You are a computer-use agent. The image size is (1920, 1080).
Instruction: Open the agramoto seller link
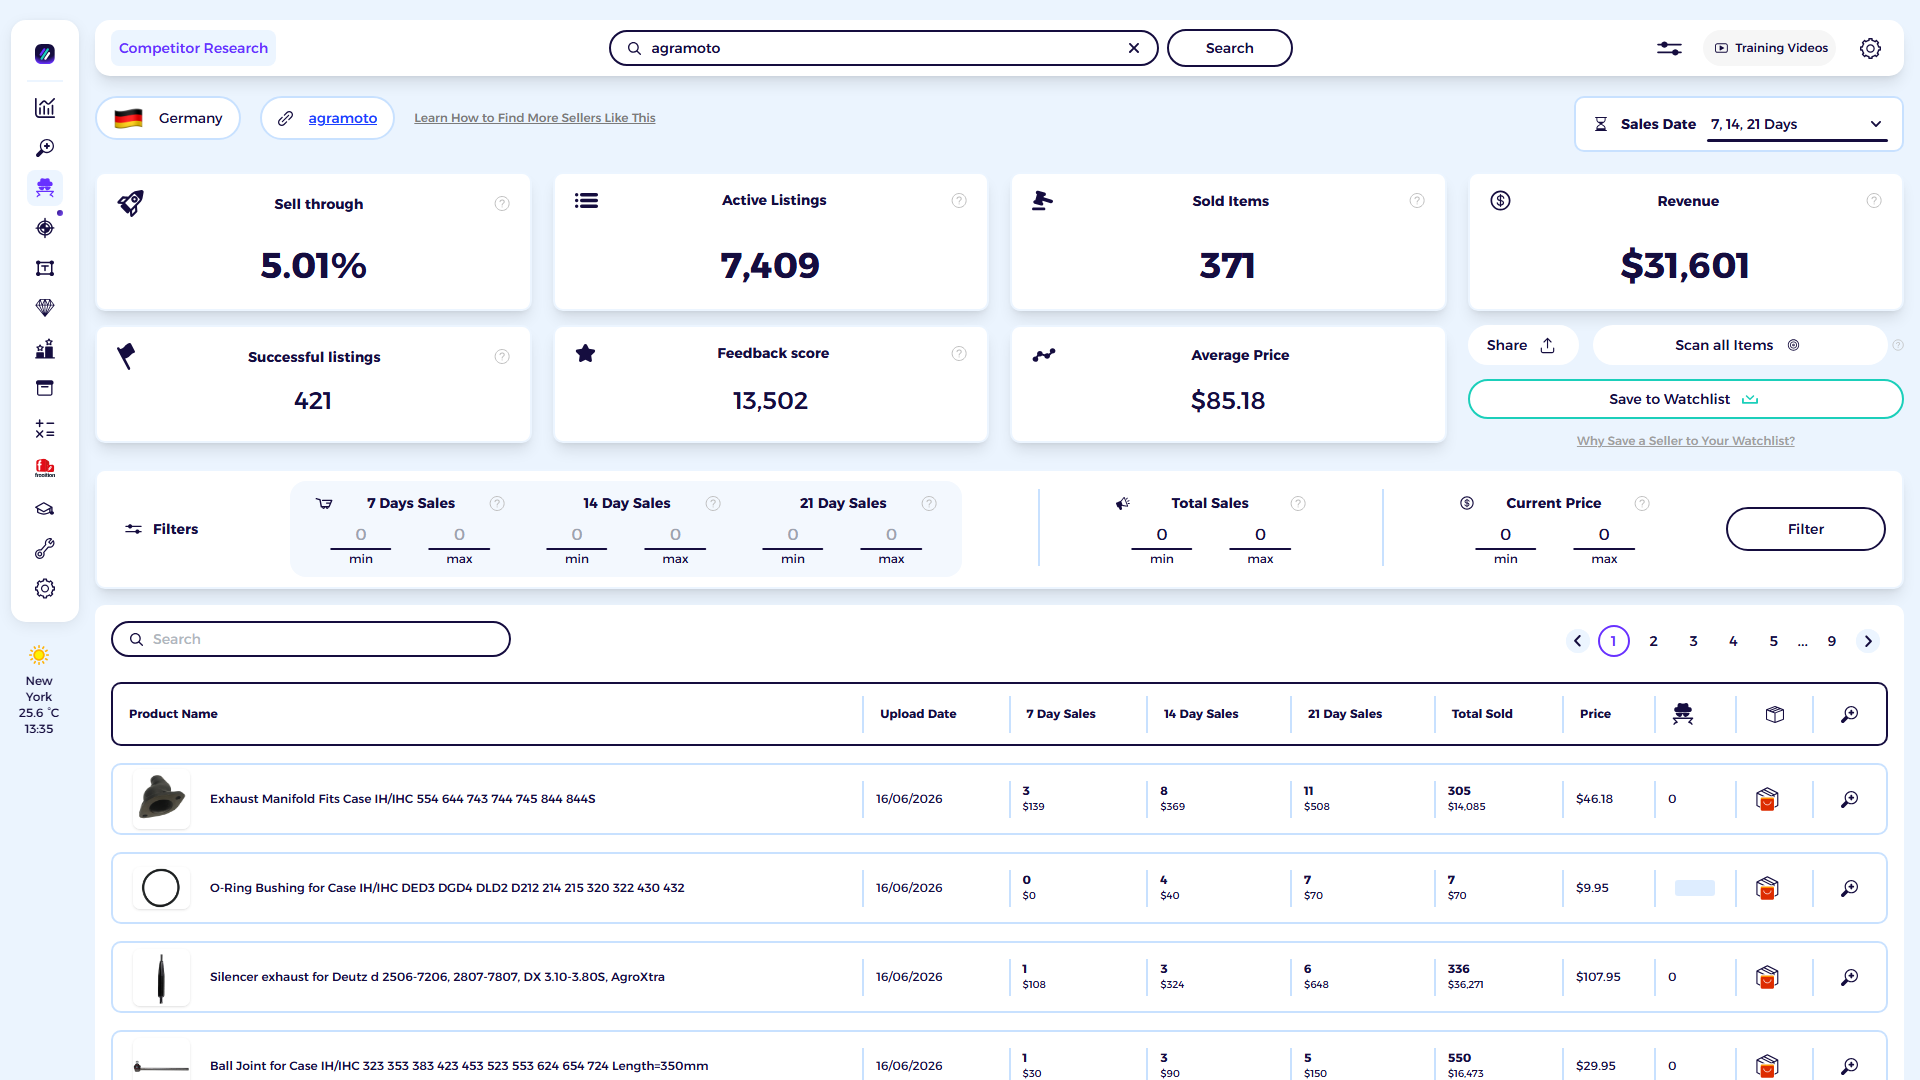pos(342,118)
